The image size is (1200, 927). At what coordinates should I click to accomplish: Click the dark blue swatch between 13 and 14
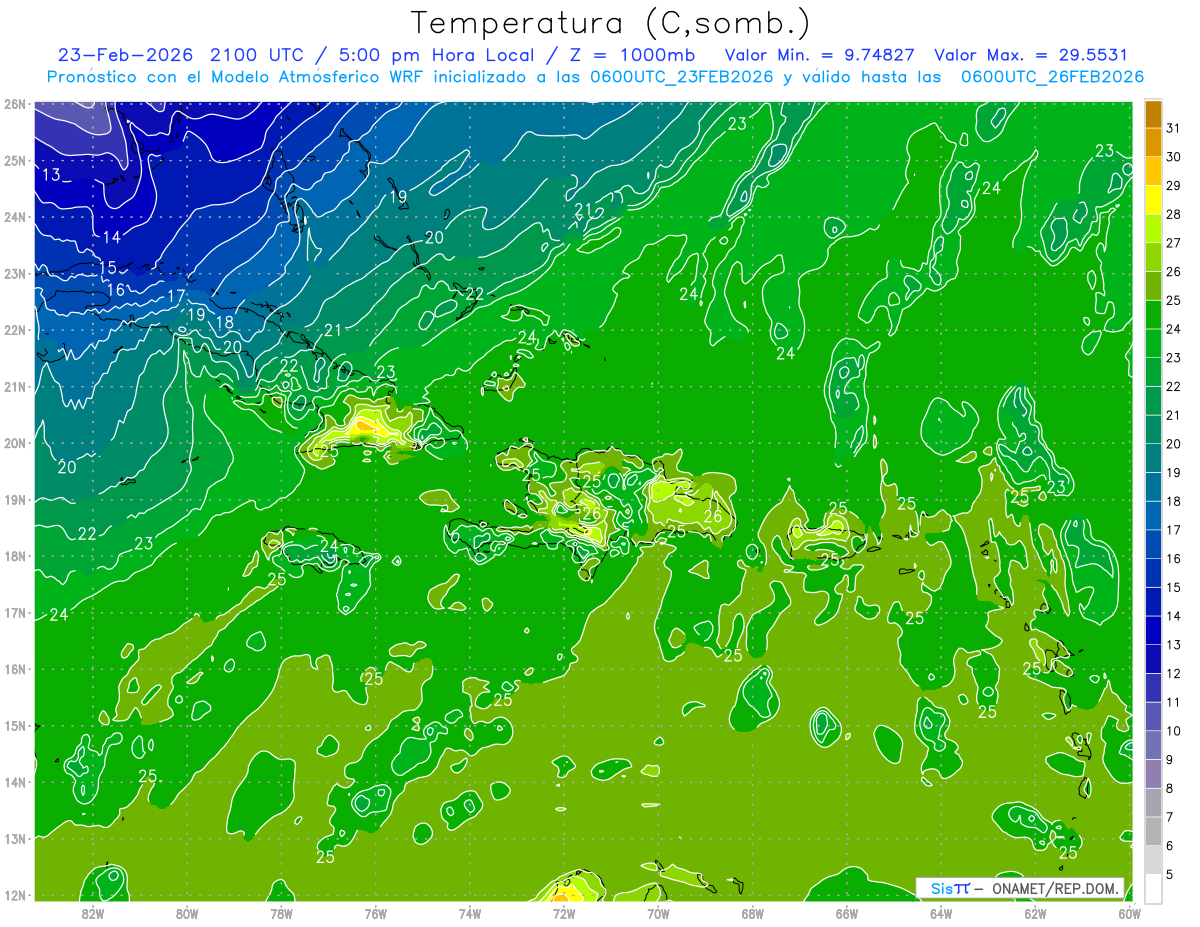pyautogui.click(x=1153, y=630)
